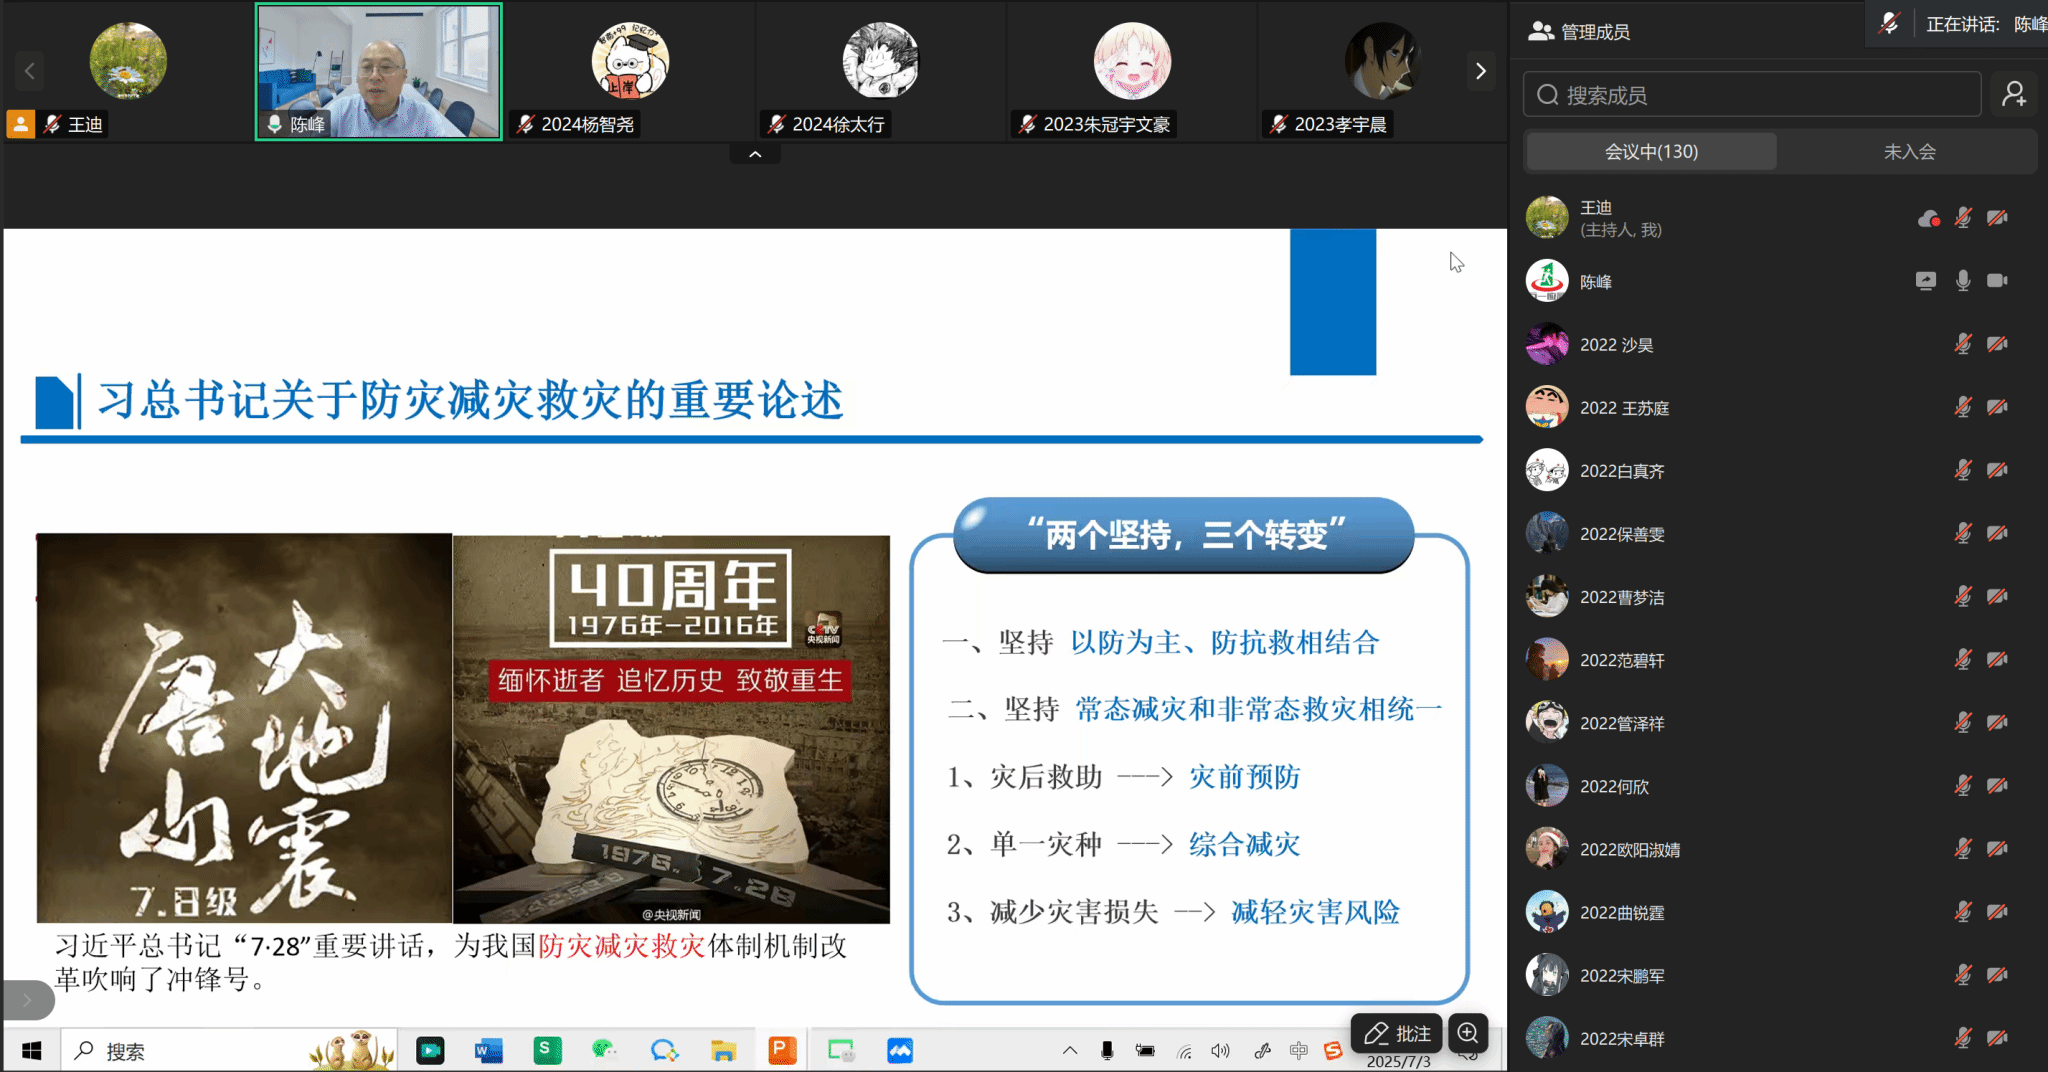Open the Tencent Meeting taskbar icon

pos(899,1050)
